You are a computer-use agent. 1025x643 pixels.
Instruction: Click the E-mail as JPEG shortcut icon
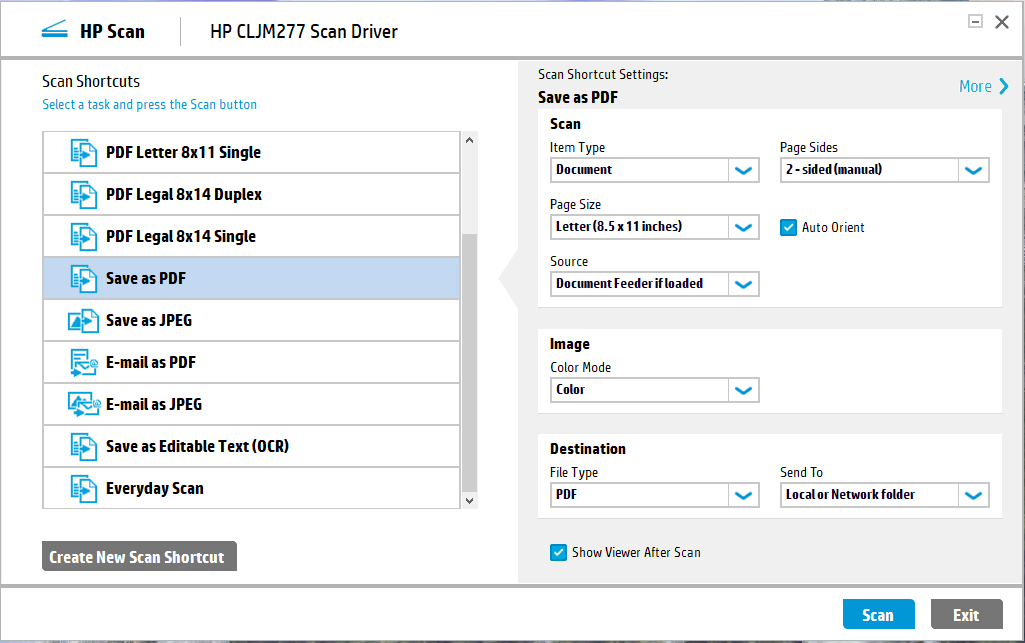(84, 405)
